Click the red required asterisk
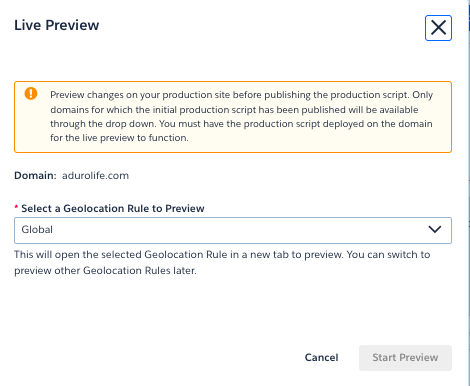 pos(16,207)
